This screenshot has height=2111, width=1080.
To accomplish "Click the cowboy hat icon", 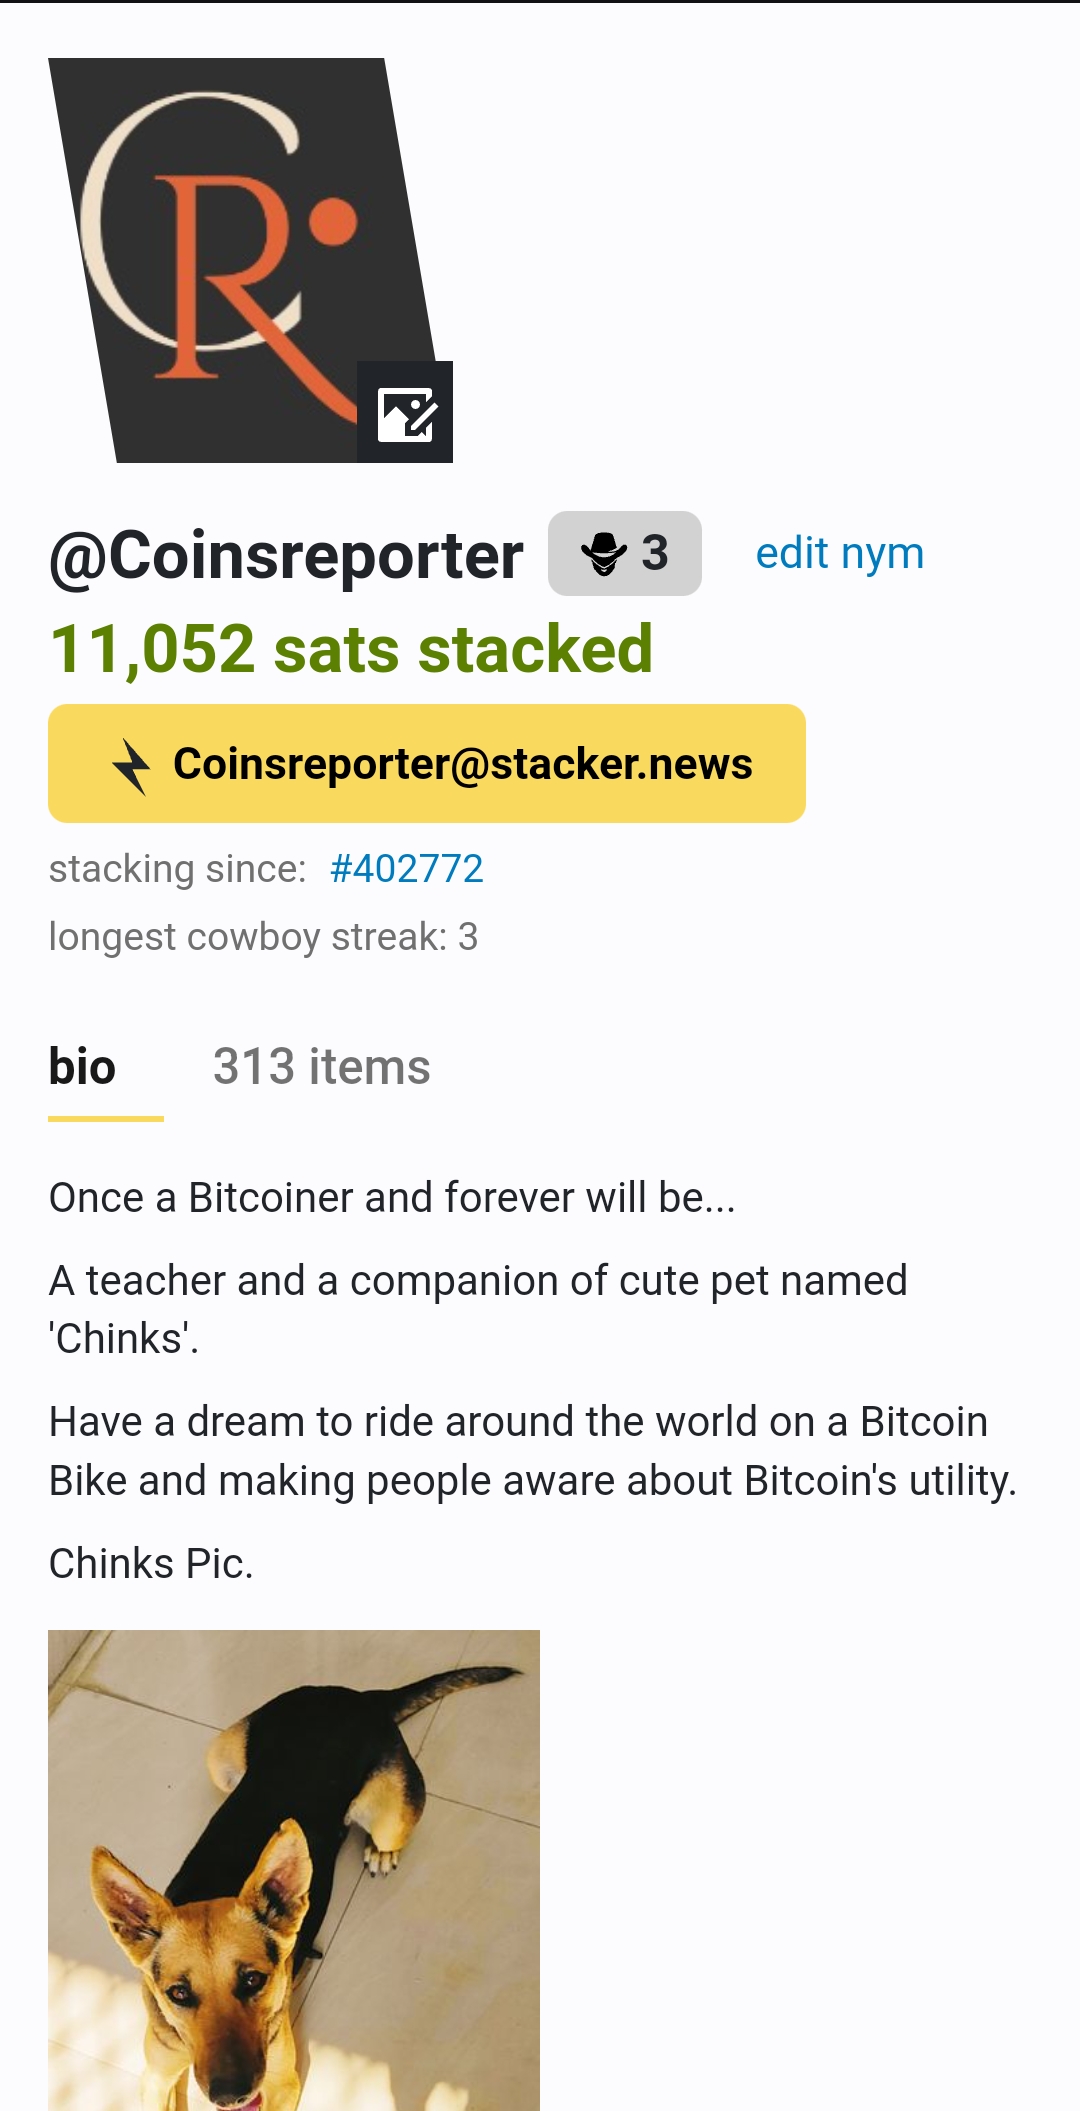I will (604, 553).
